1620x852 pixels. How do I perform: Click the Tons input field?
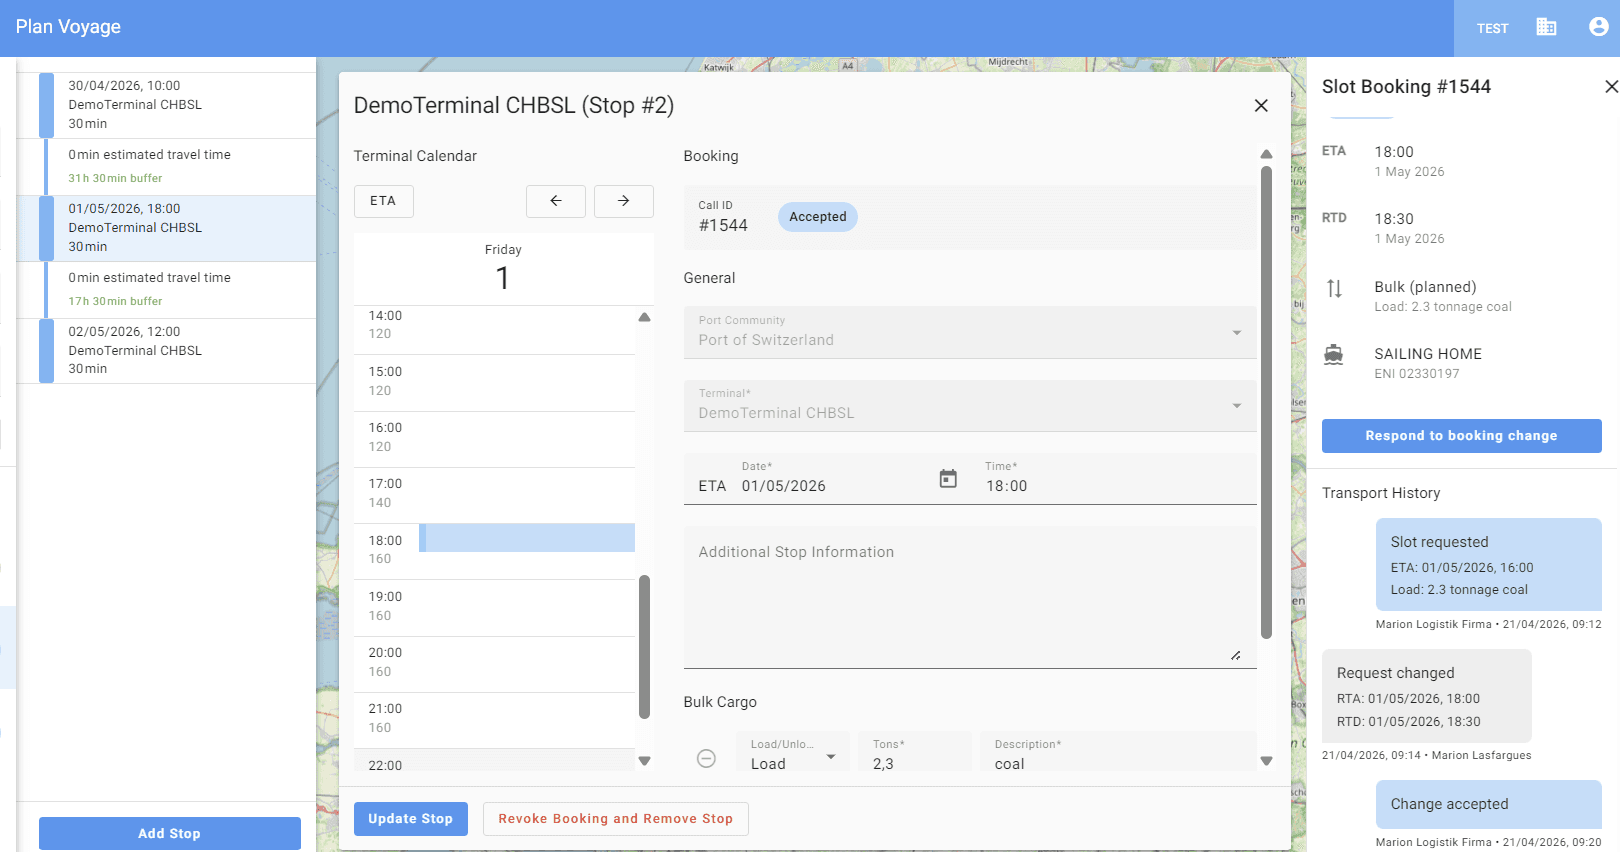[x=915, y=752]
